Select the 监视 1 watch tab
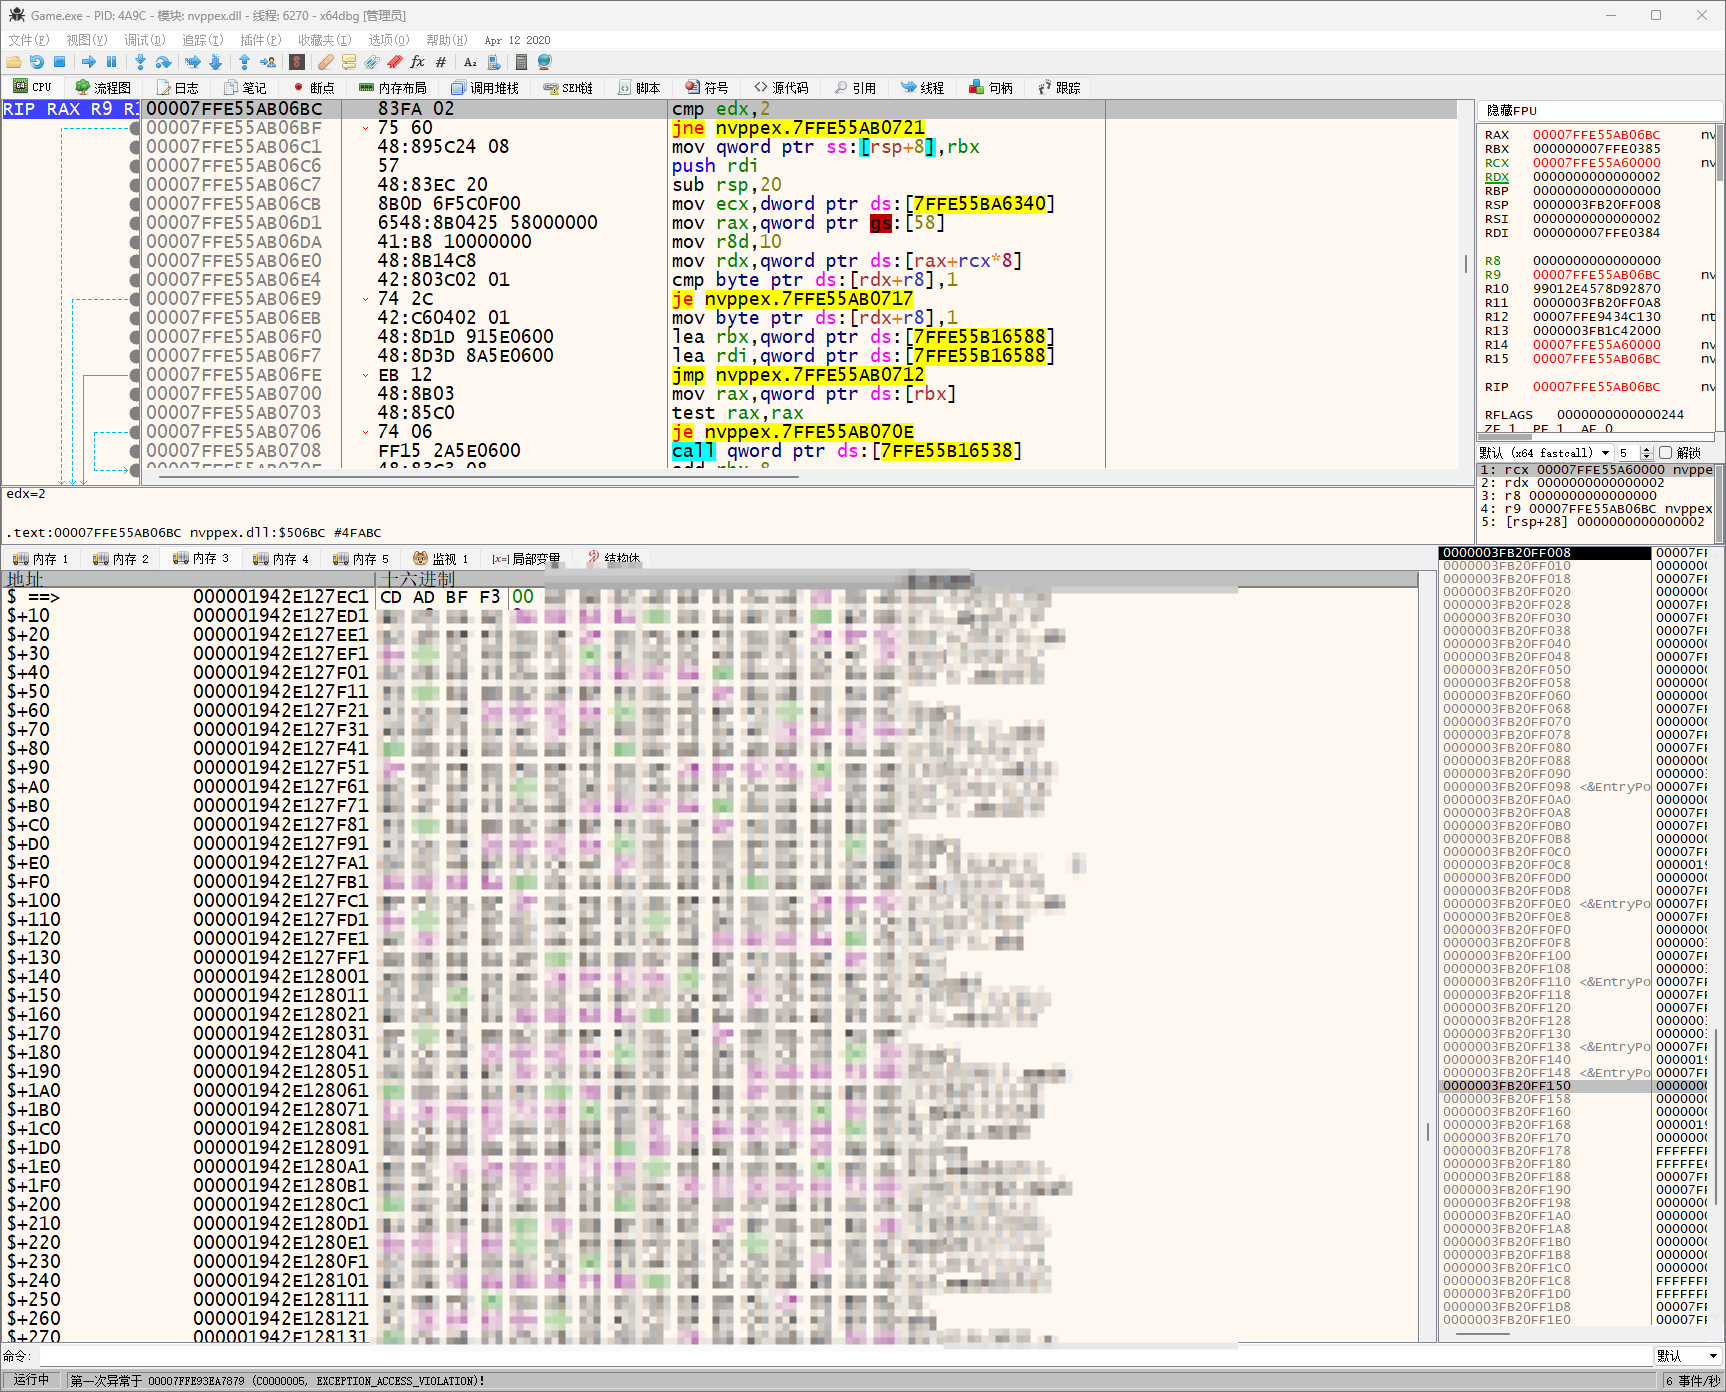 [x=440, y=559]
